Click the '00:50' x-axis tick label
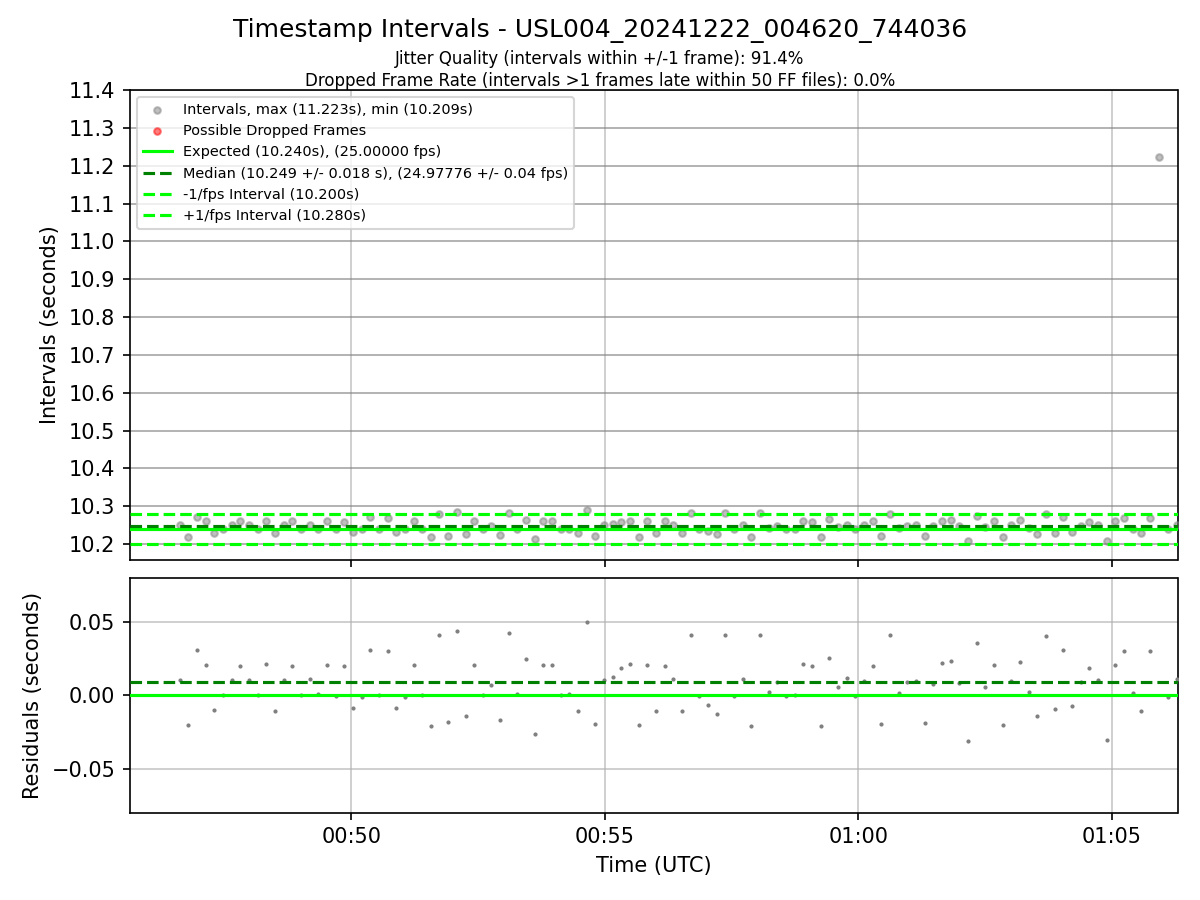This screenshot has width=1200, height=900. pos(350,834)
